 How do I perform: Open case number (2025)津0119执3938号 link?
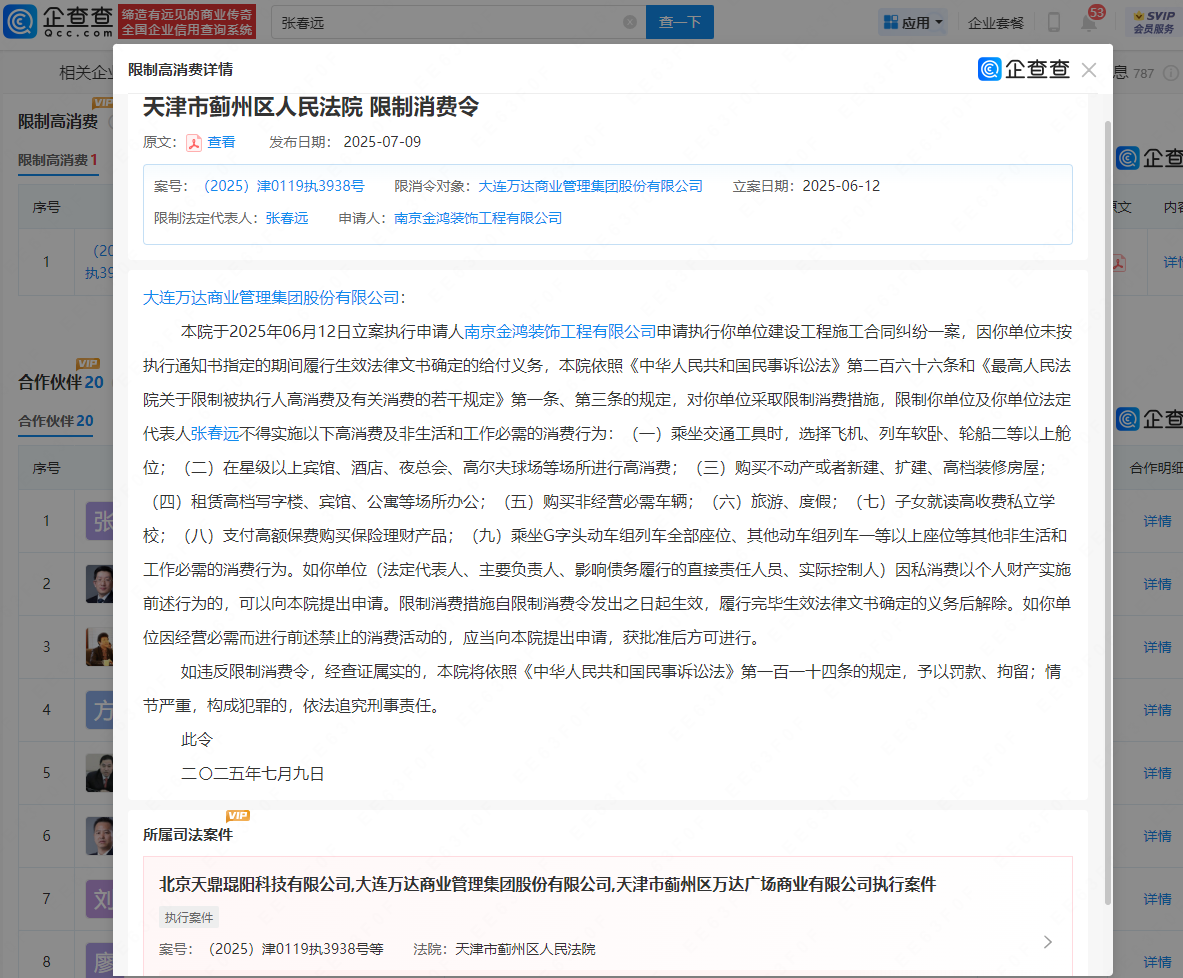[x=283, y=186]
